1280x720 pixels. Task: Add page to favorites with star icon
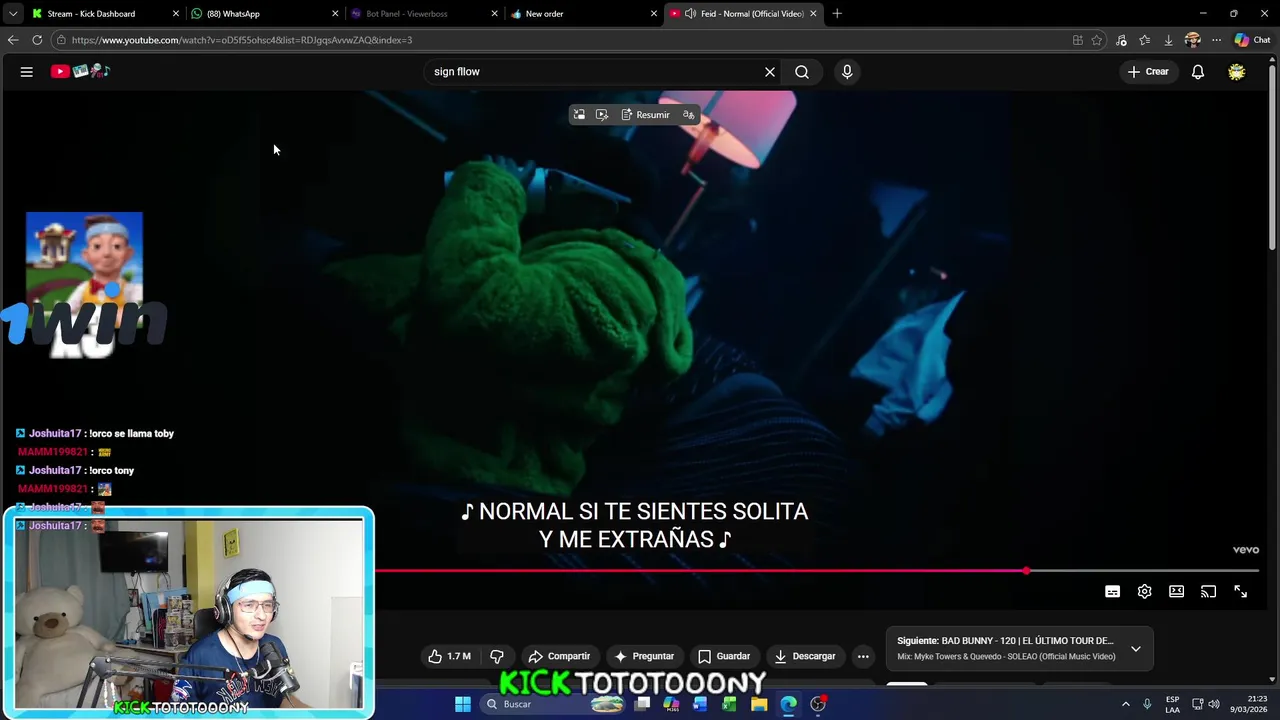point(1097,40)
